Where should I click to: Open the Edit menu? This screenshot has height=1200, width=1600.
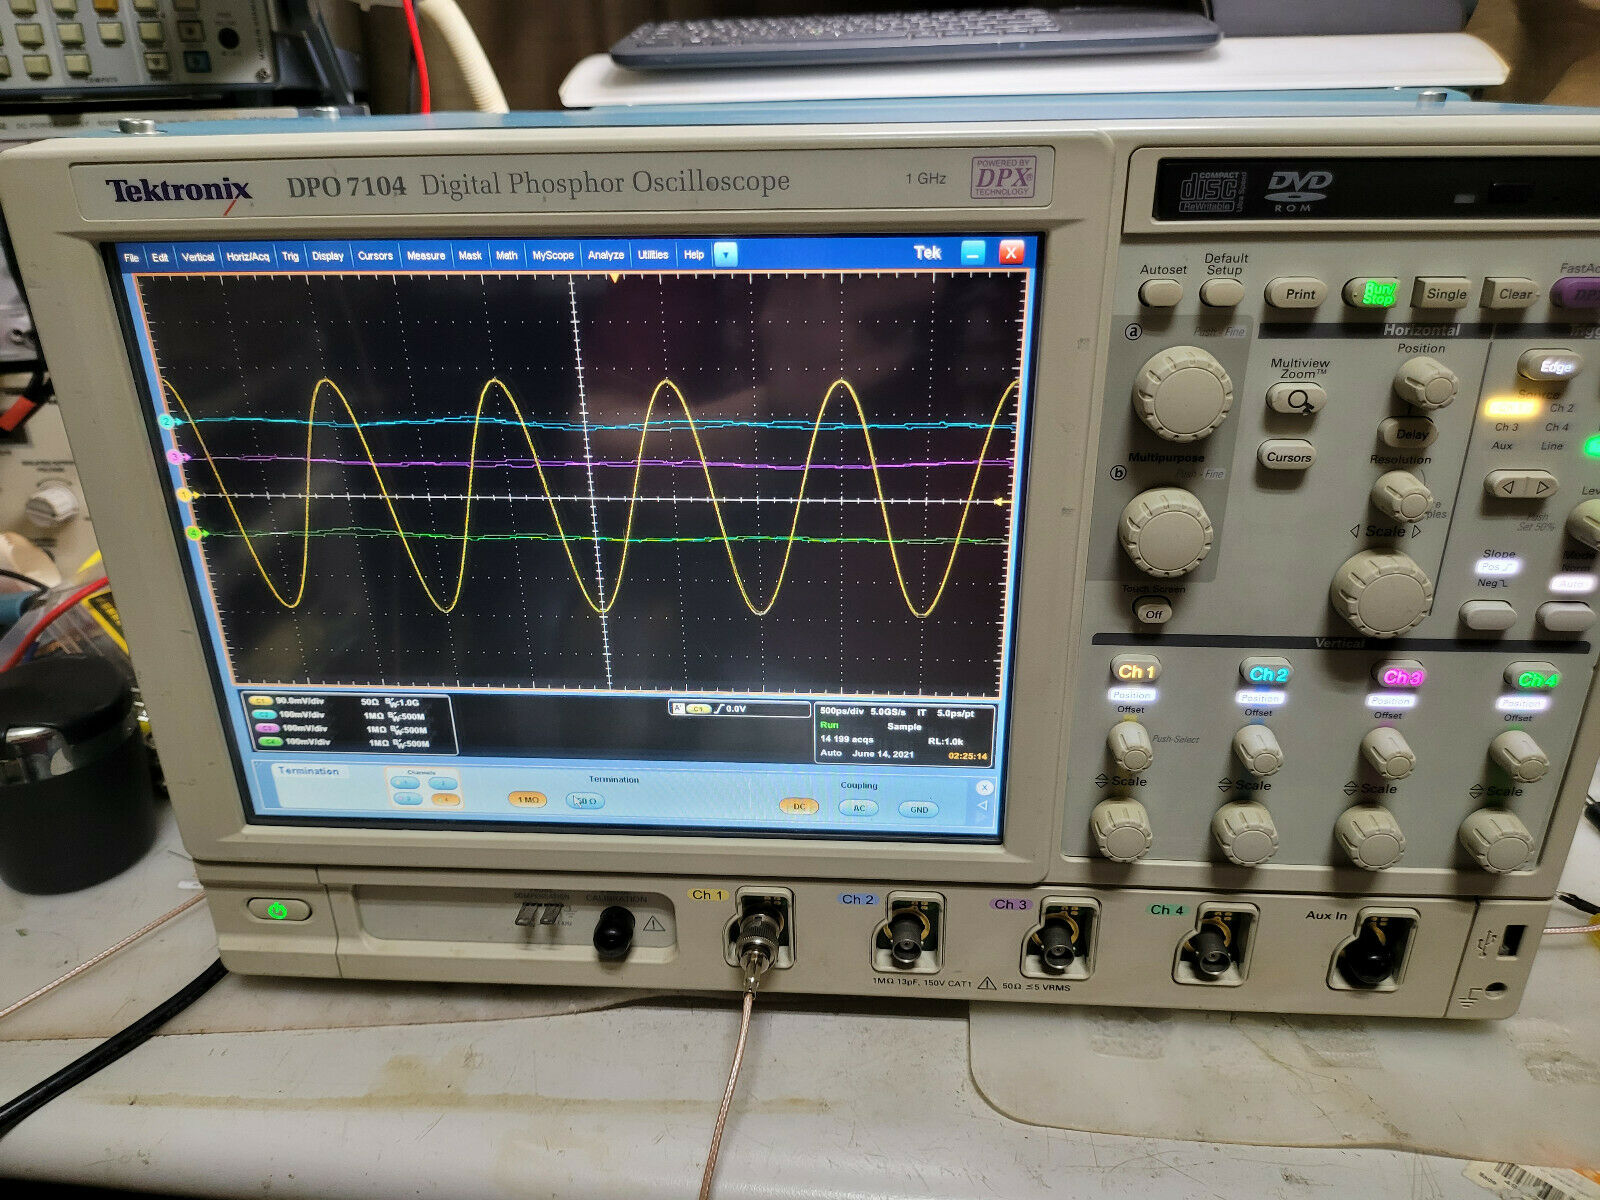(160, 257)
